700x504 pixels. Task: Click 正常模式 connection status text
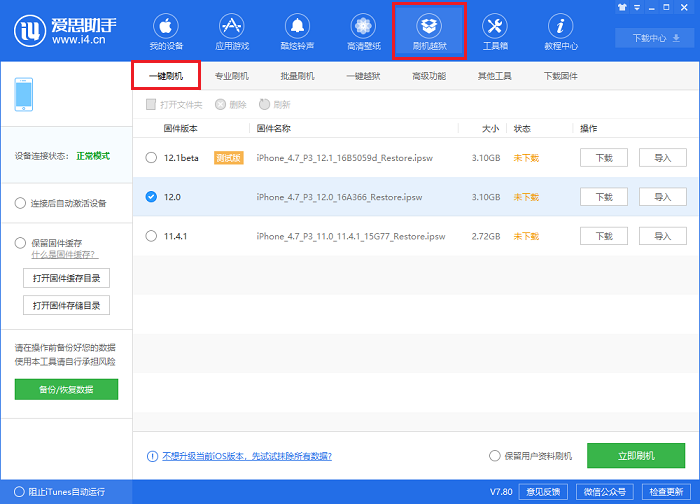point(93,156)
